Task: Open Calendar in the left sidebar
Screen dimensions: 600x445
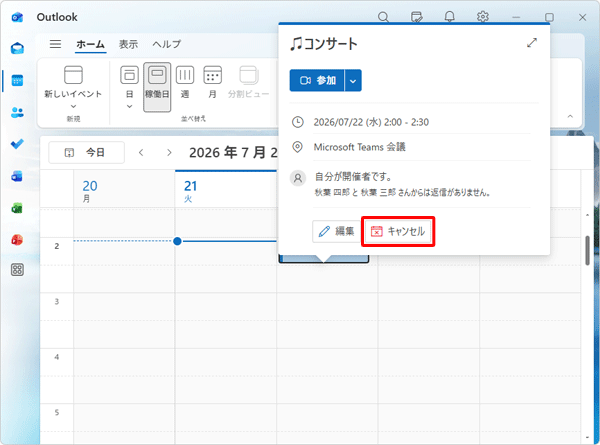Action: pyautogui.click(x=17, y=80)
